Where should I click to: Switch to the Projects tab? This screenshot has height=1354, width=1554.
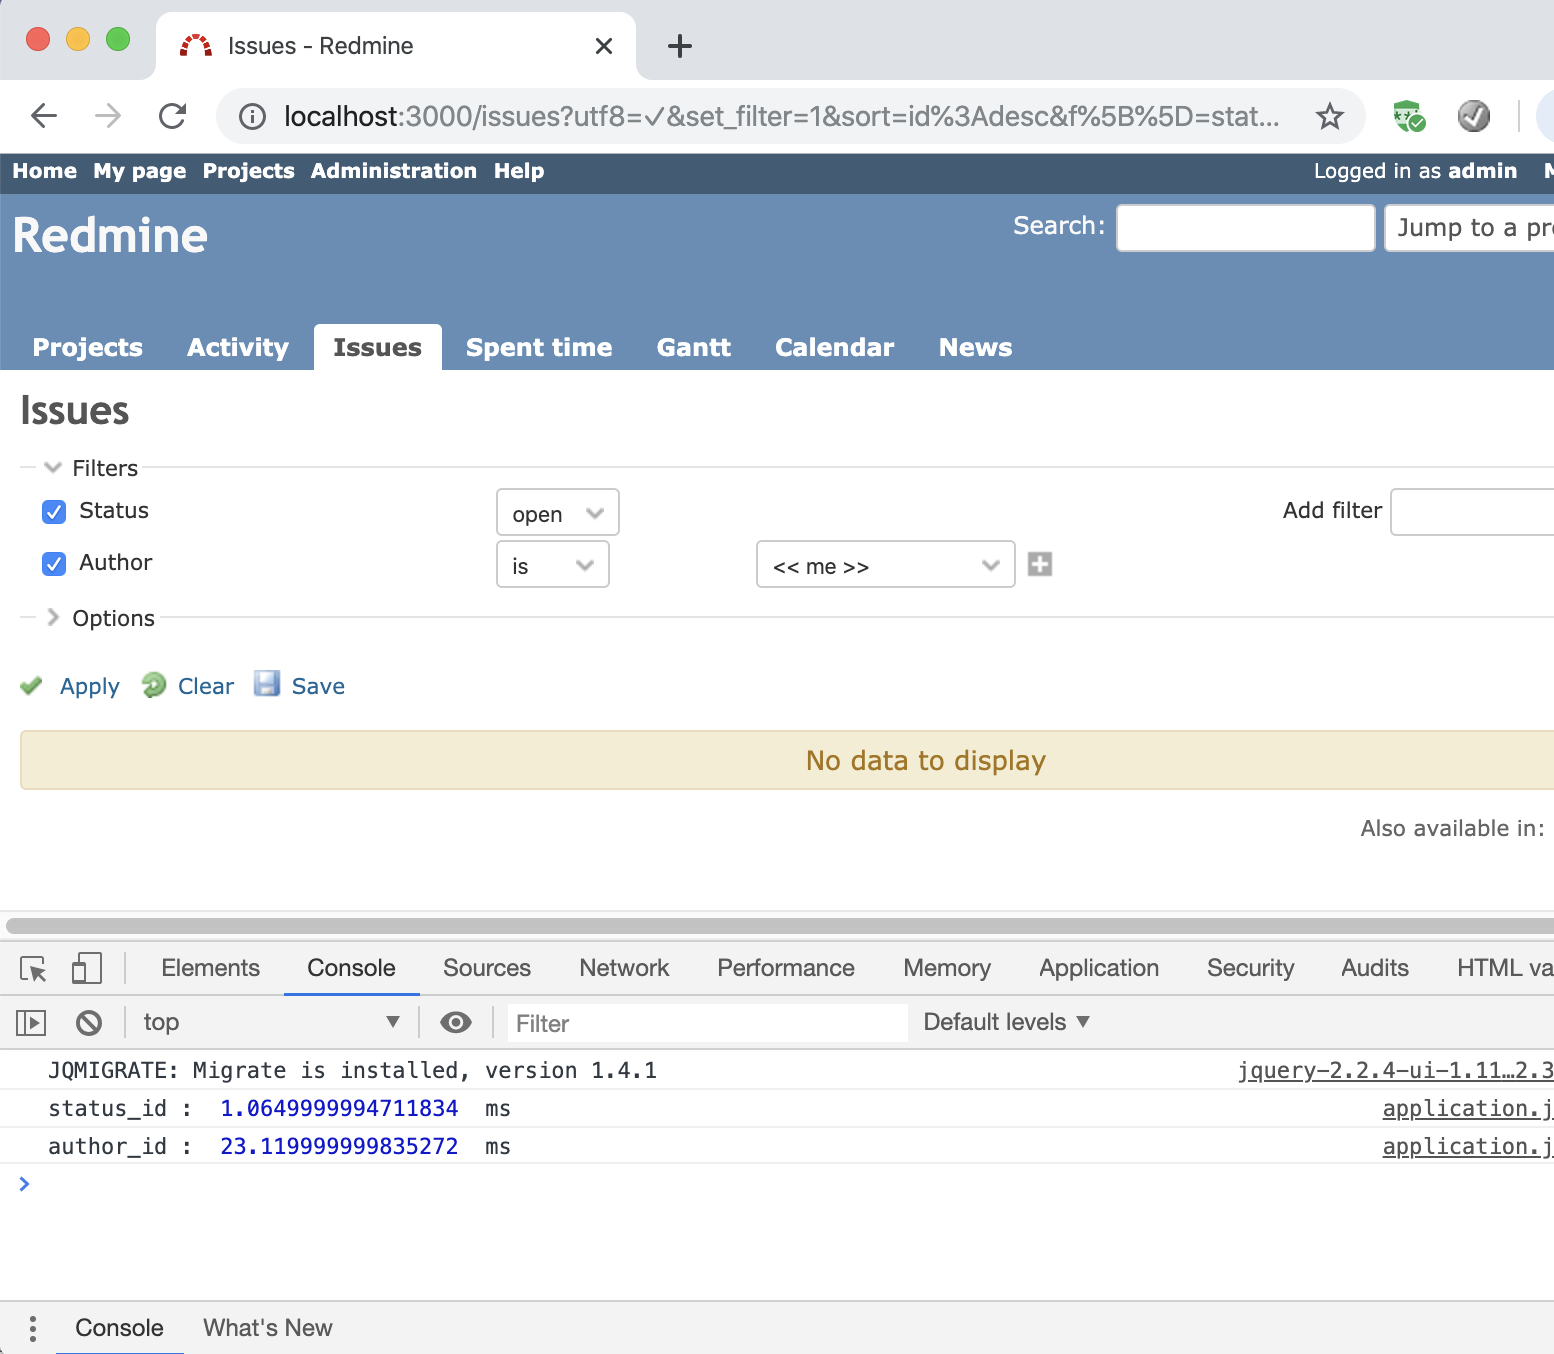pos(88,347)
